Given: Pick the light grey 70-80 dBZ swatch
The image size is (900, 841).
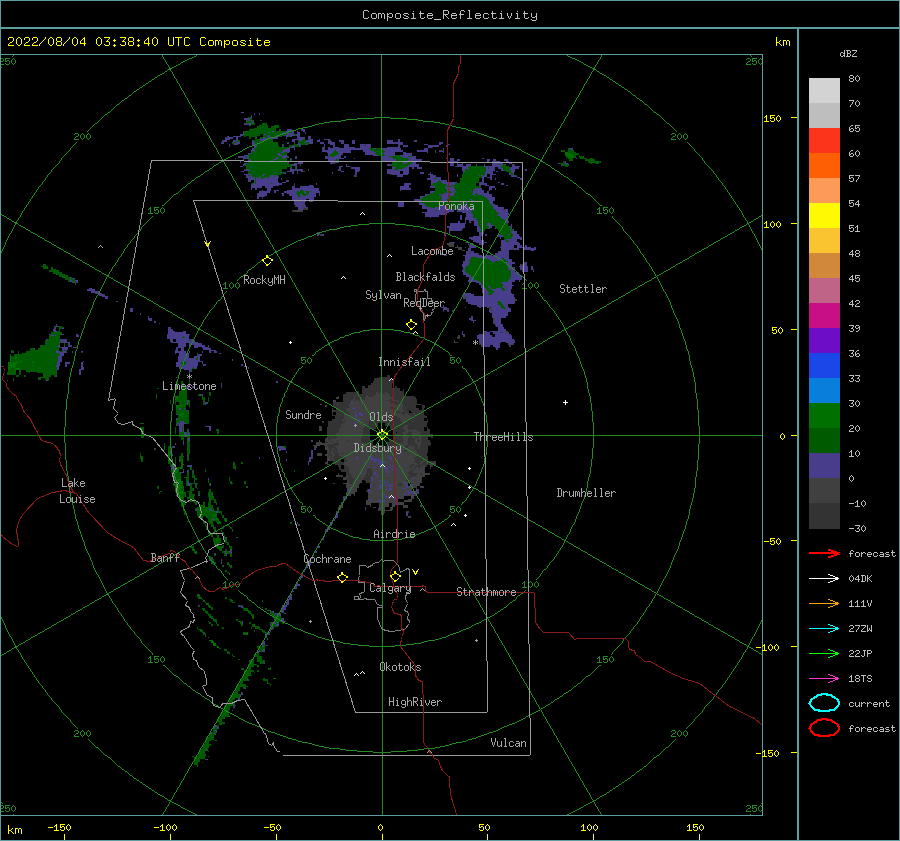Looking at the screenshot, I should point(824,91).
